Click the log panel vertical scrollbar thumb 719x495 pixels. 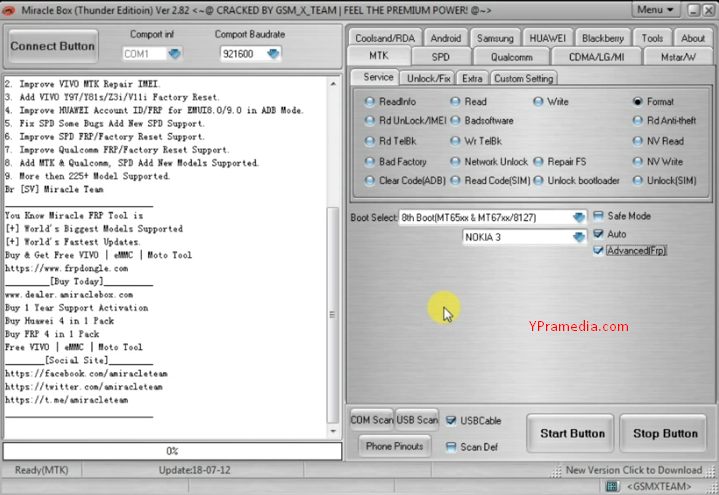[x=332, y=315]
